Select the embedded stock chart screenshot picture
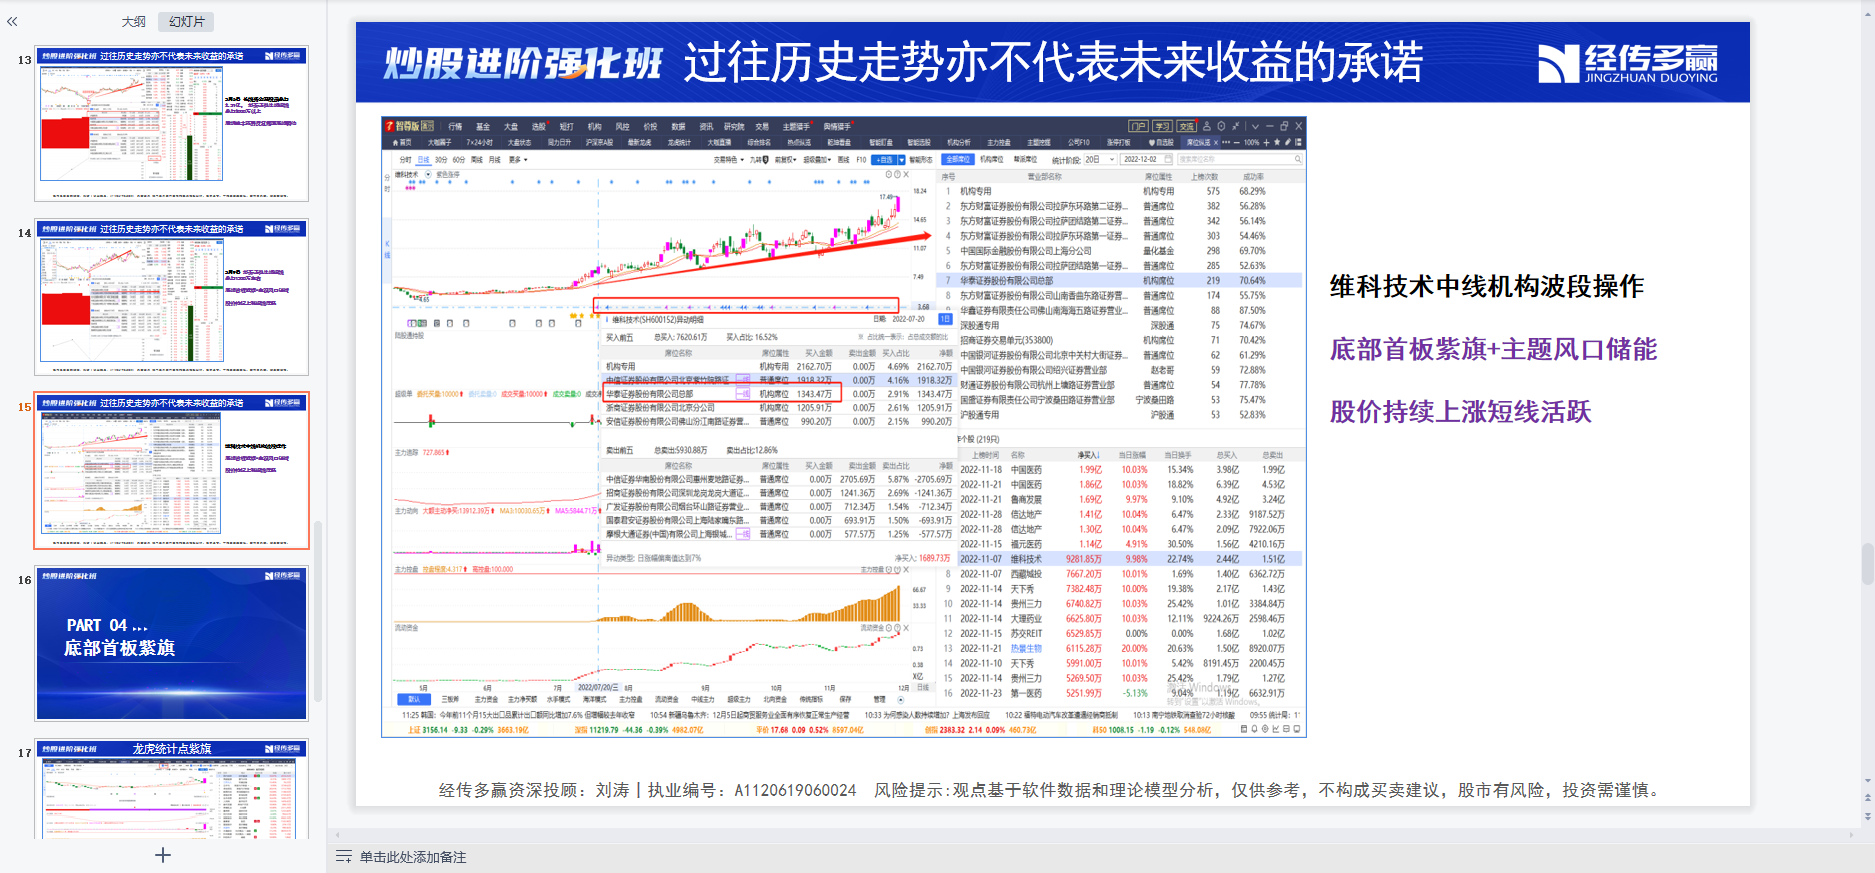Screen dimensions: 1875x873 844,427
